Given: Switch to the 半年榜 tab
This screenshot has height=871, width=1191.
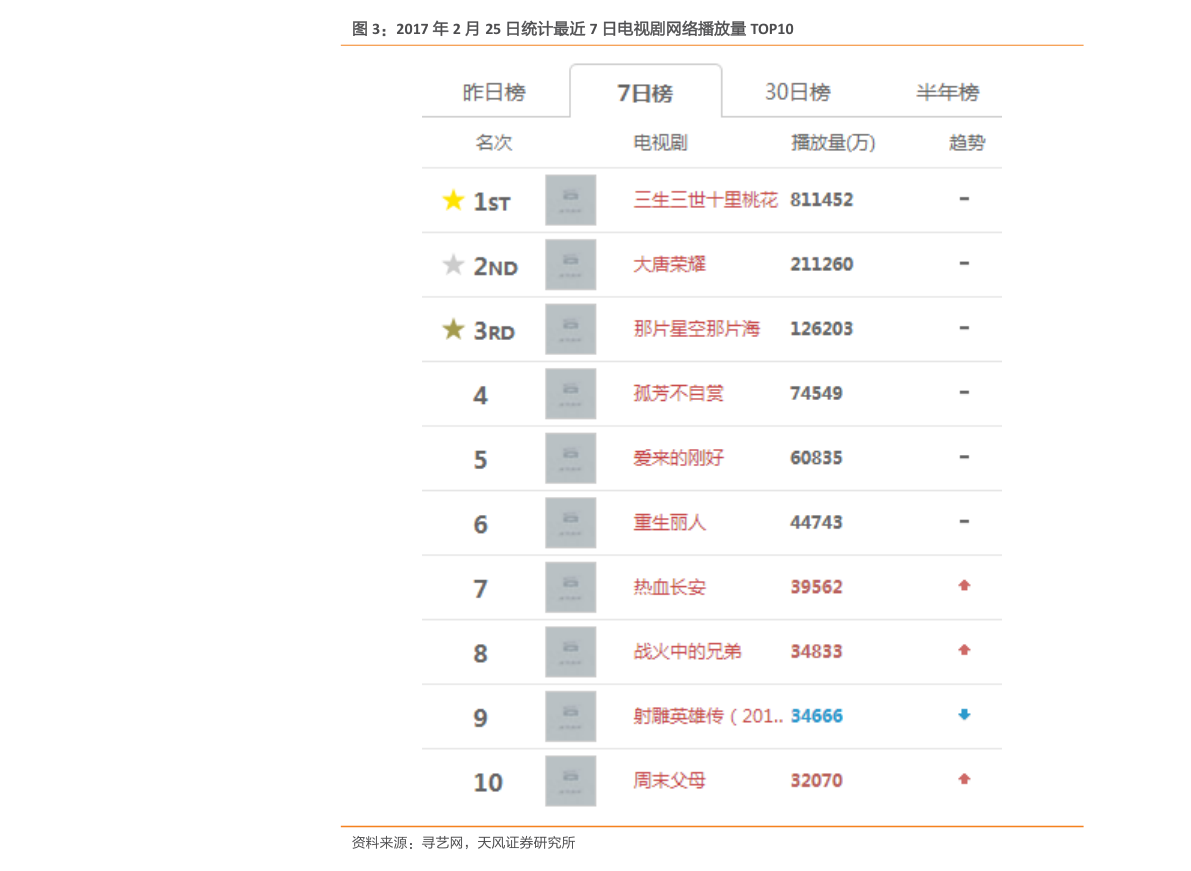Looking at the screenshot, I should (x=948, y=93).
